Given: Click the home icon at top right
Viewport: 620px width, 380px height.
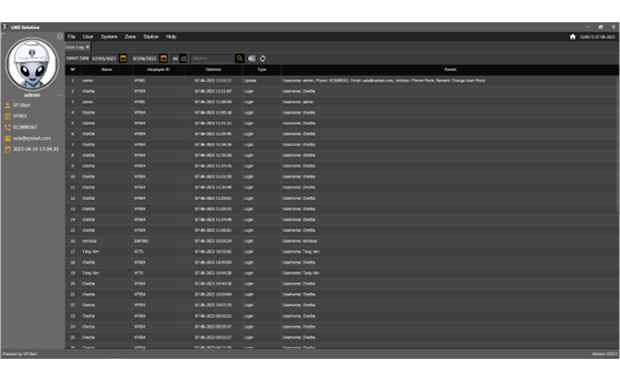Looking at the screenshot, I should pos(572,37).
